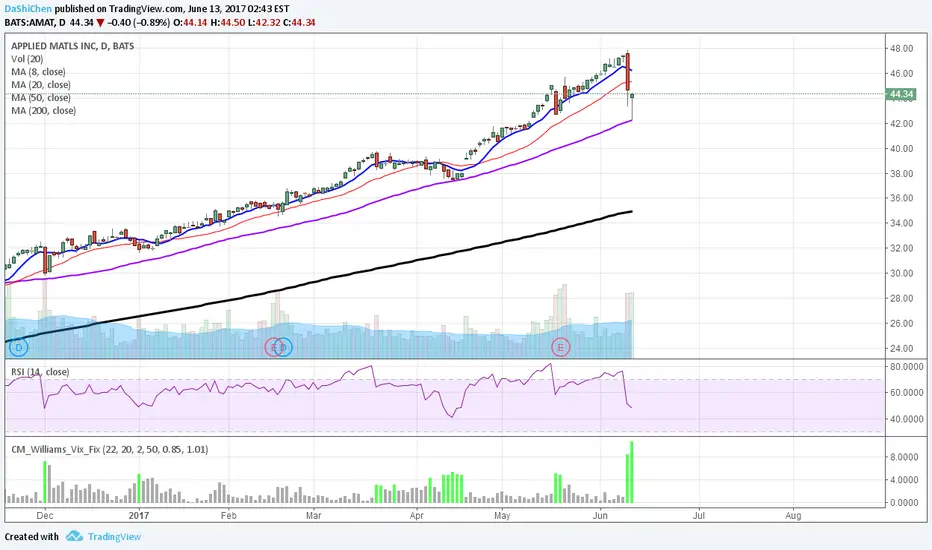Click the Apr label on the time axis

[417, 516]
